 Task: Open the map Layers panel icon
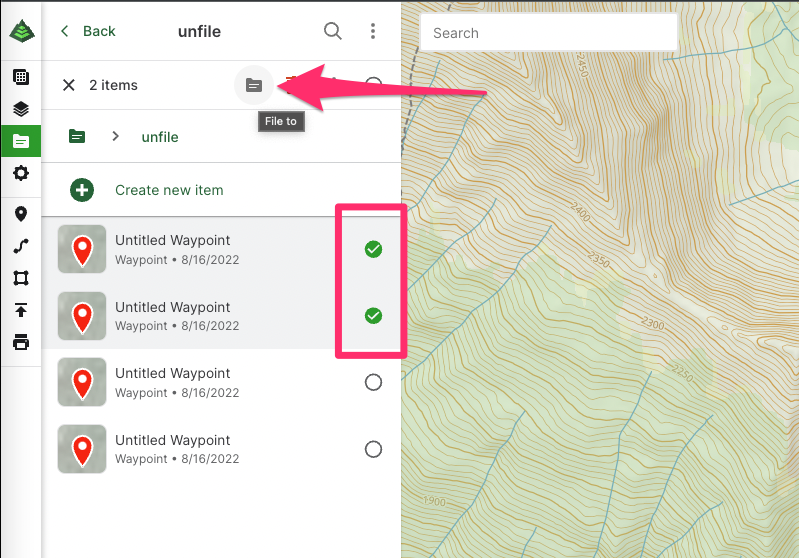pyautogui.click(x=21, y=109)
